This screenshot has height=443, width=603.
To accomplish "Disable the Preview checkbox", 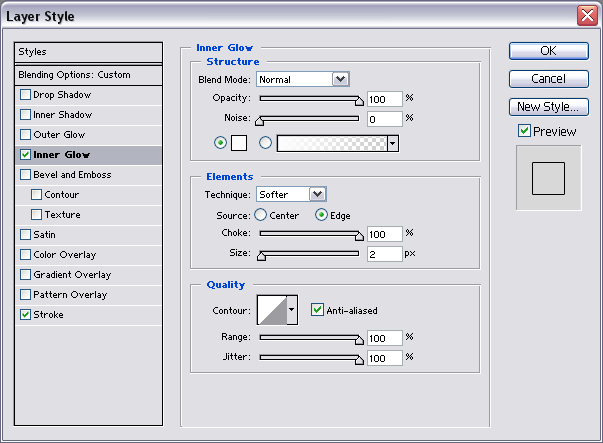I will pos(524,131).
